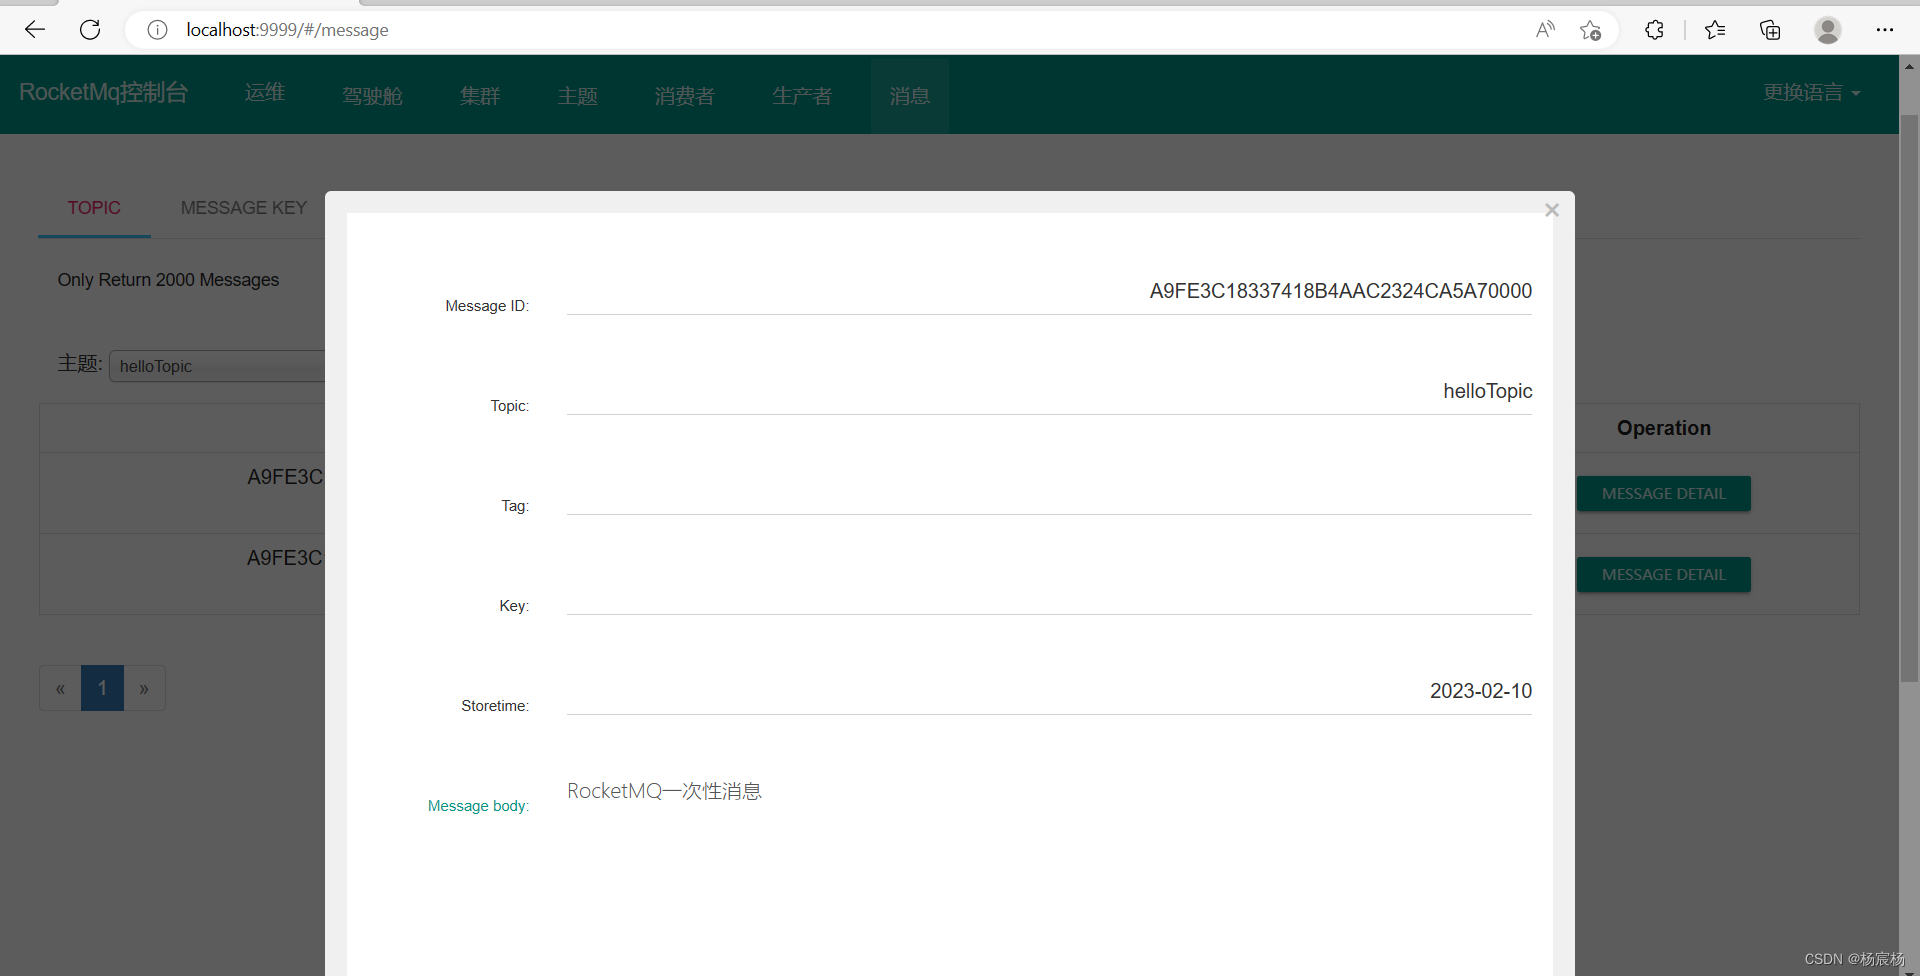Click first row message ID starting A9FE3C
The image size is (1920, 976).
tap(285, 477)
